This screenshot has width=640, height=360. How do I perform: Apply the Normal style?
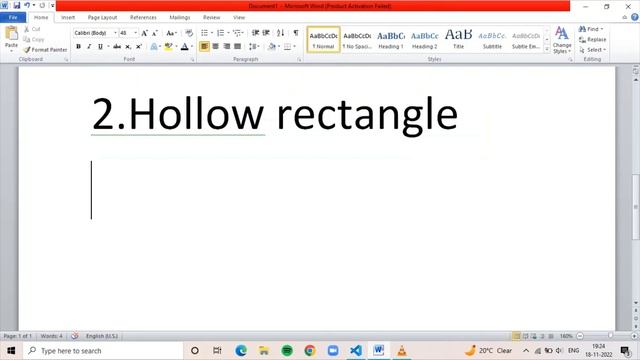pos(323,40)
